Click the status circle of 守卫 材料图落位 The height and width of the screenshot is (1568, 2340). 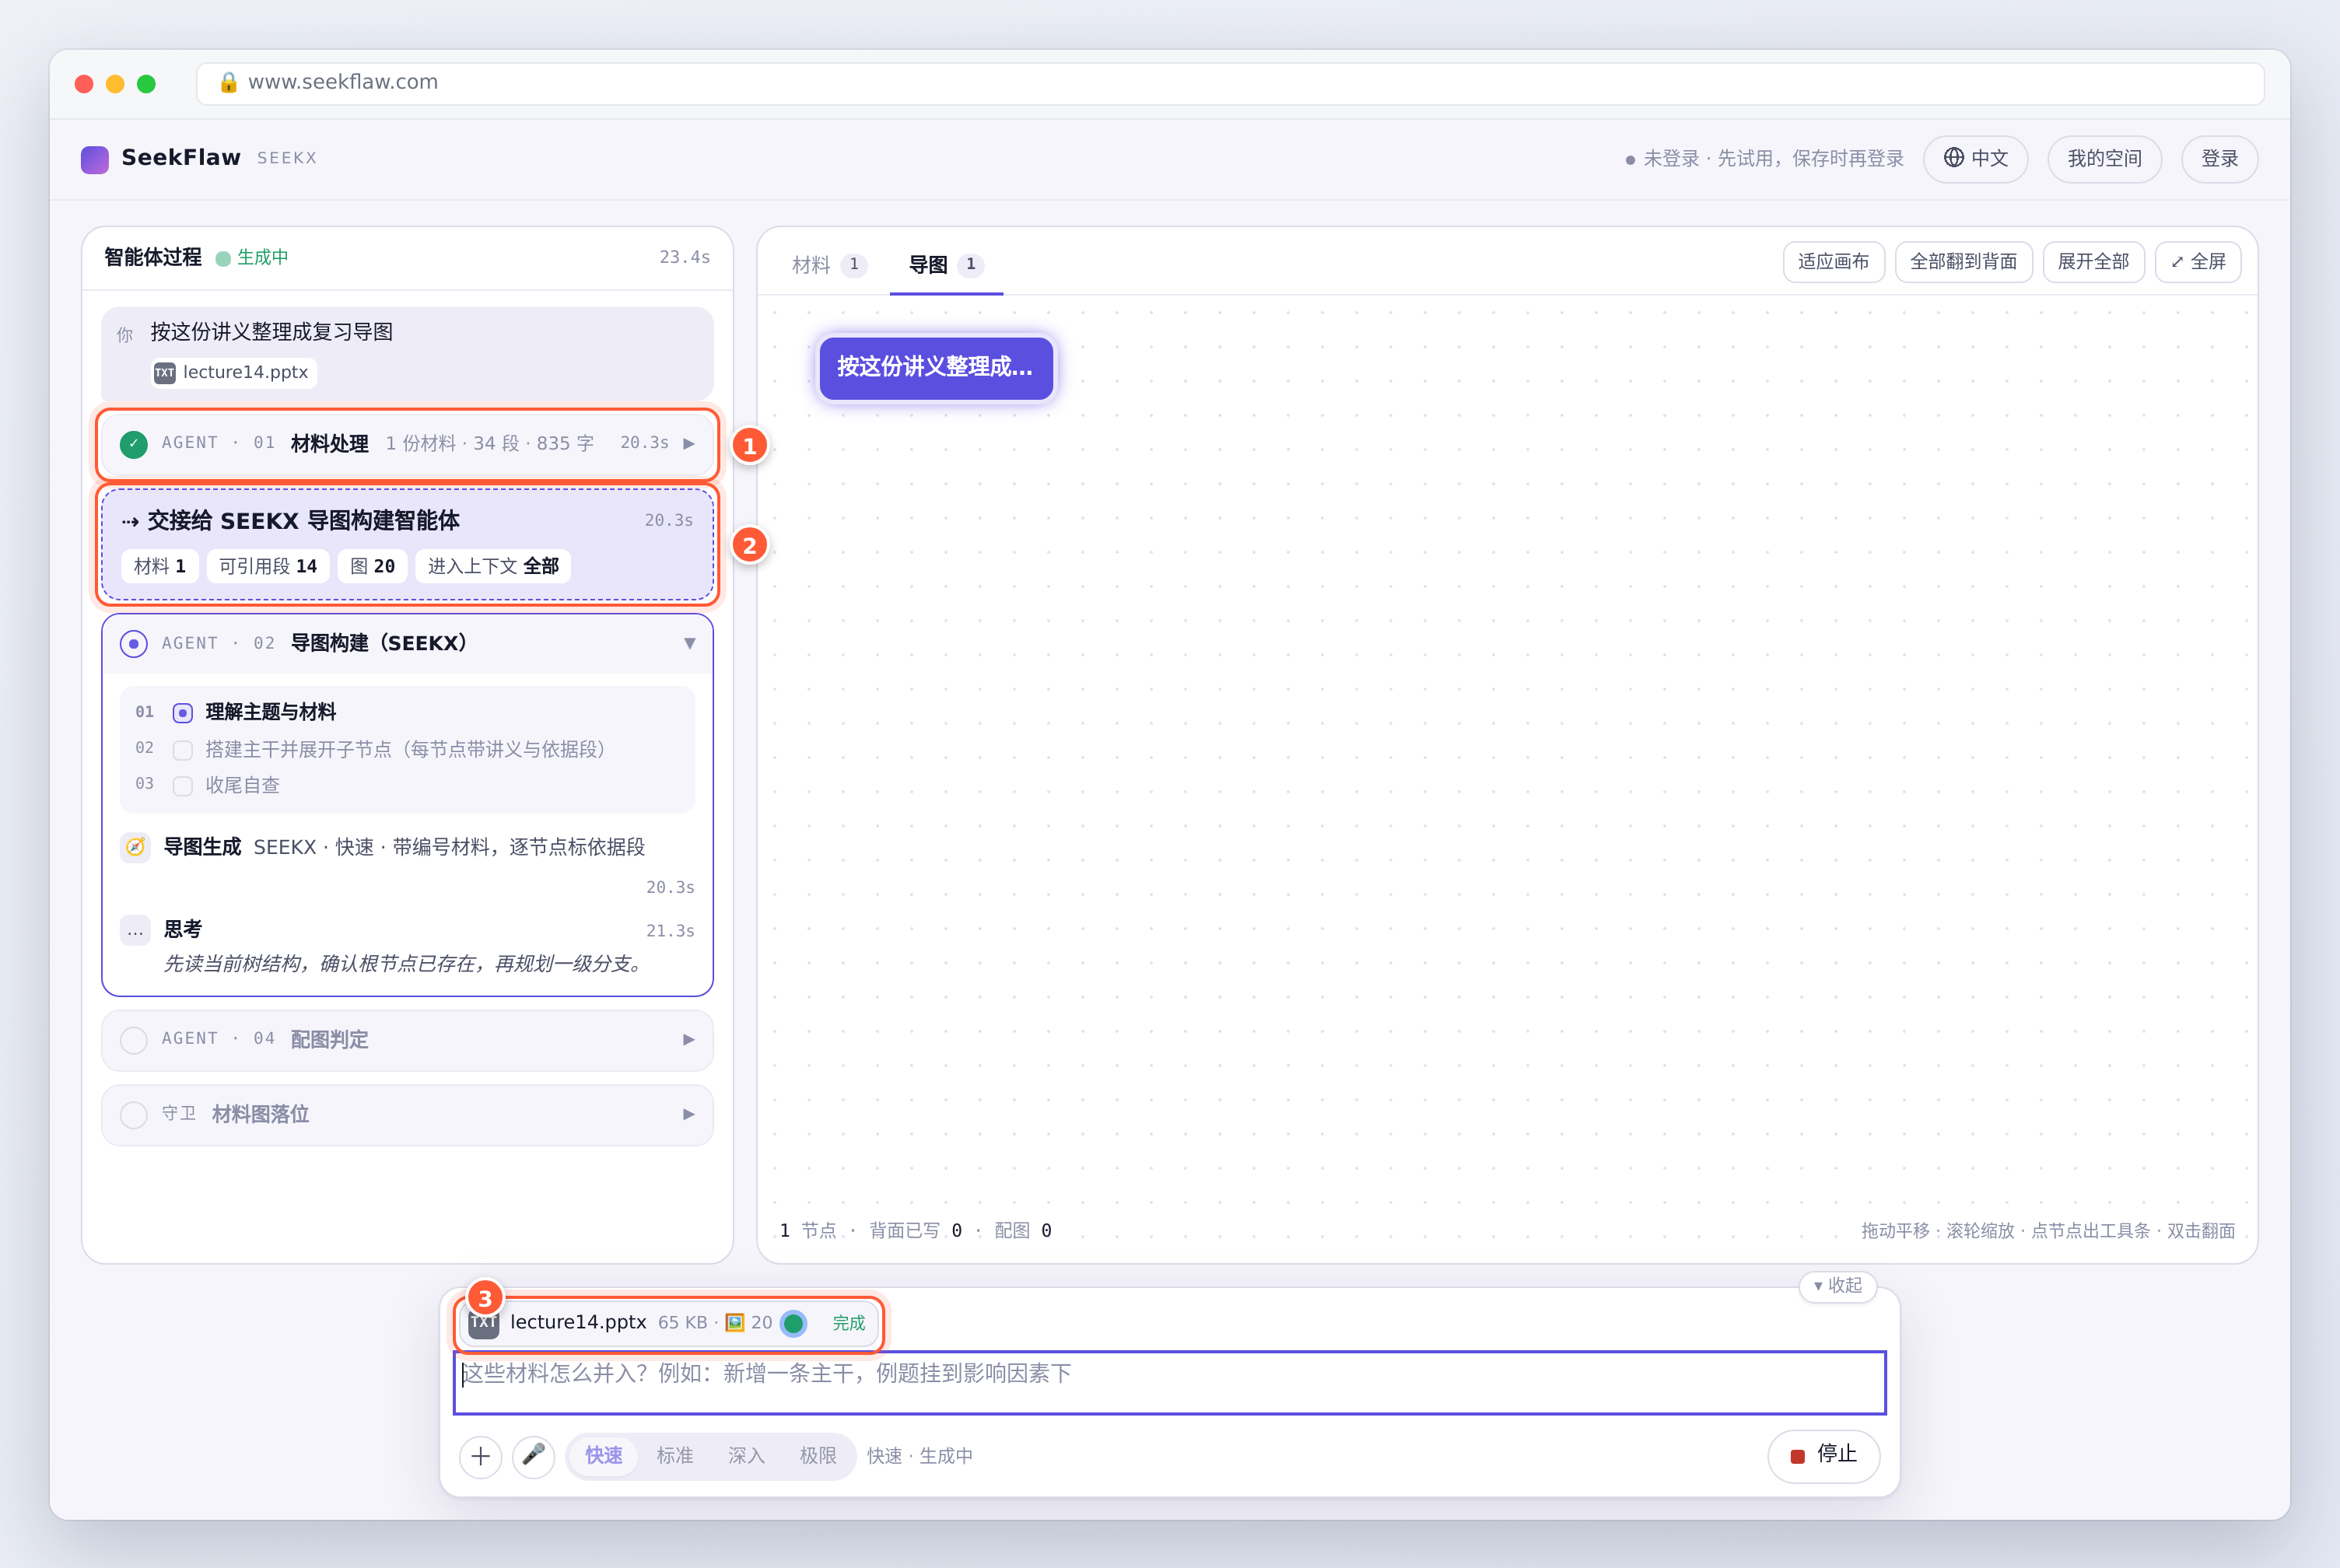coord(134,1114)
